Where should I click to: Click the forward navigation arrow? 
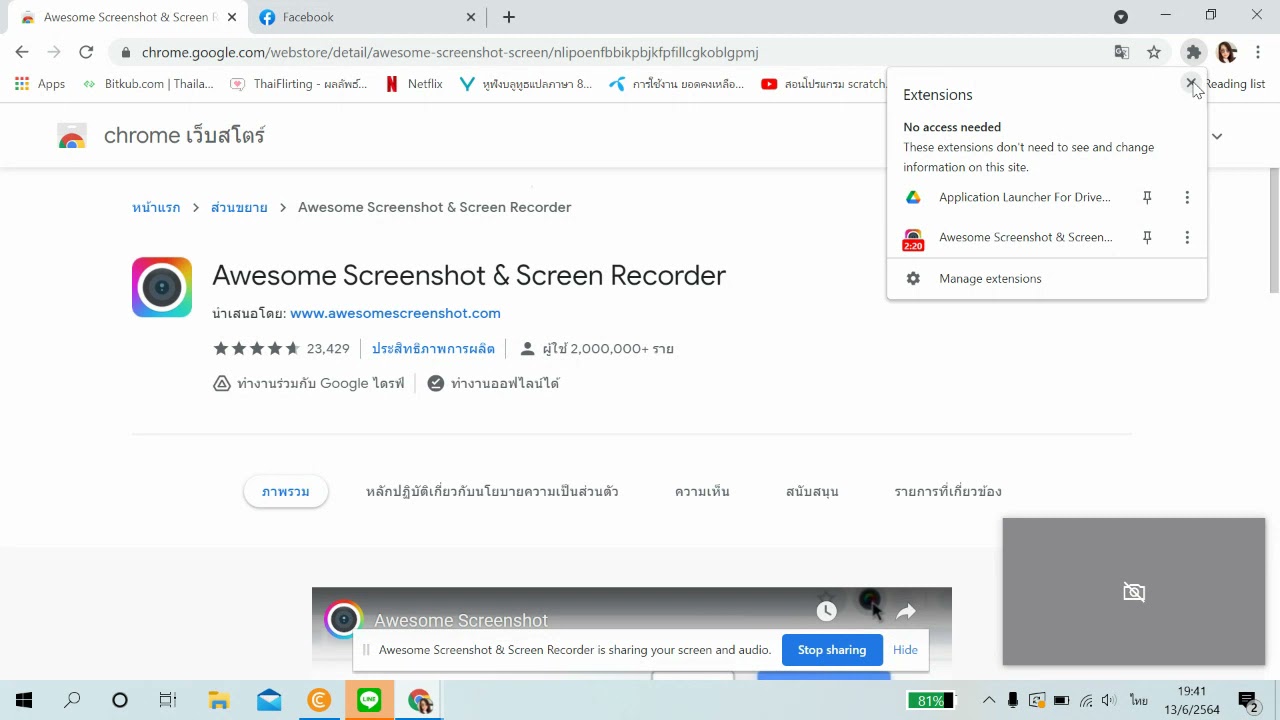(54, 52)
